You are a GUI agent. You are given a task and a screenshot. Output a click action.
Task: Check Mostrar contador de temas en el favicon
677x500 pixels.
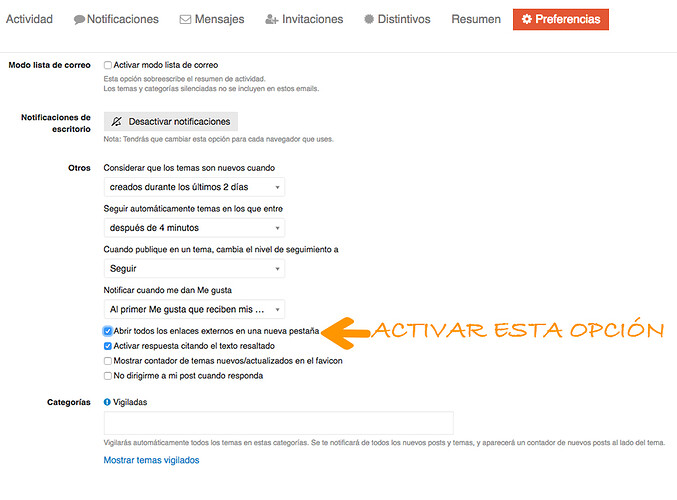click(x=108, y=361)
